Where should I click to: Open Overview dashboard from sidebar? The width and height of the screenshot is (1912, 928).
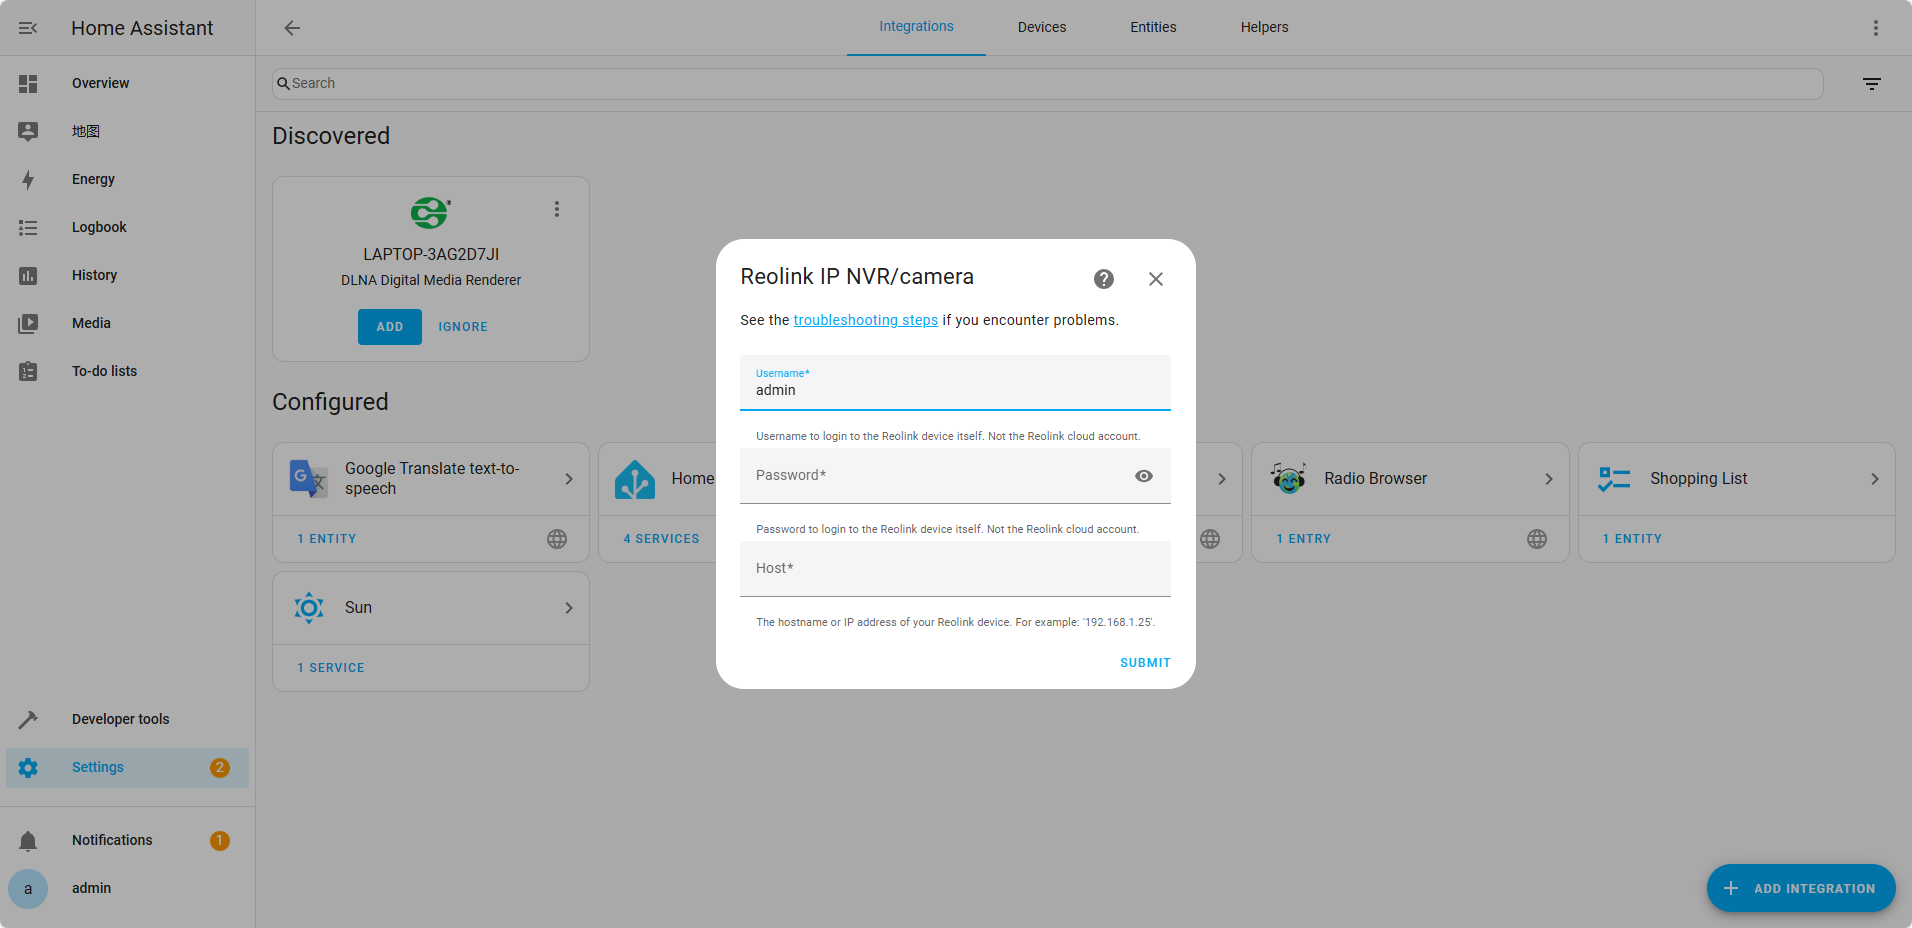click(x=127, y=83)
